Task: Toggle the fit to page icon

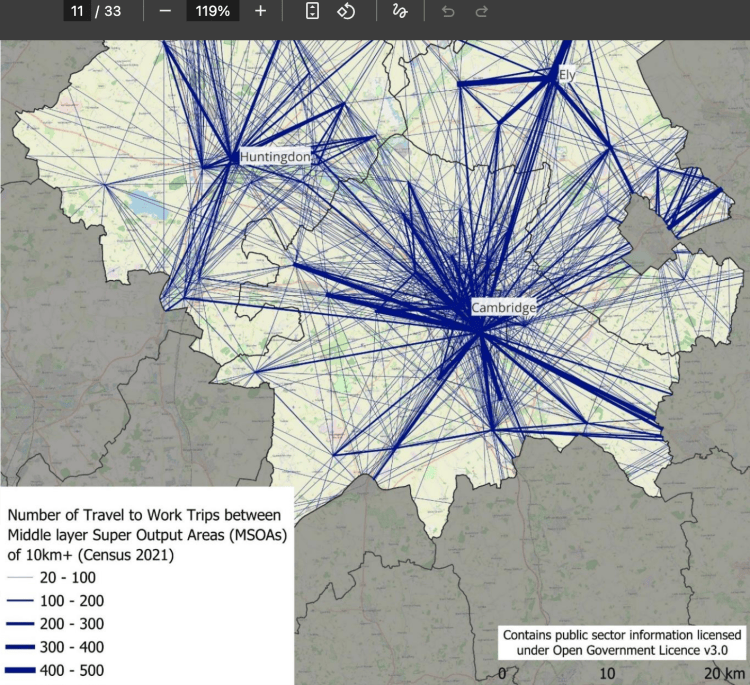Action: (x=312, y=11)
